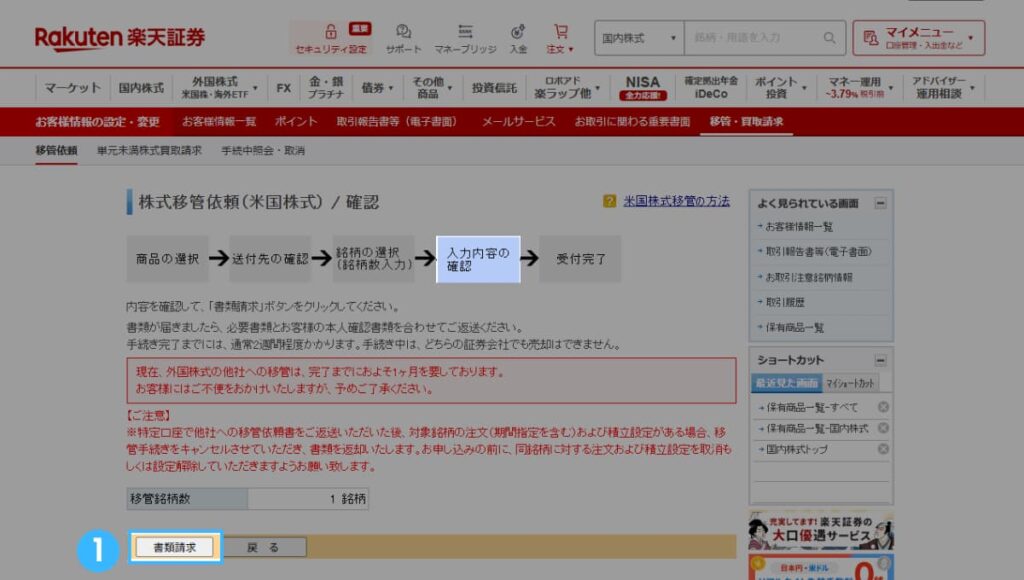Click the サポート support icon
Image resolution: width=1024 pixels, height=580 pixels.
402,30
